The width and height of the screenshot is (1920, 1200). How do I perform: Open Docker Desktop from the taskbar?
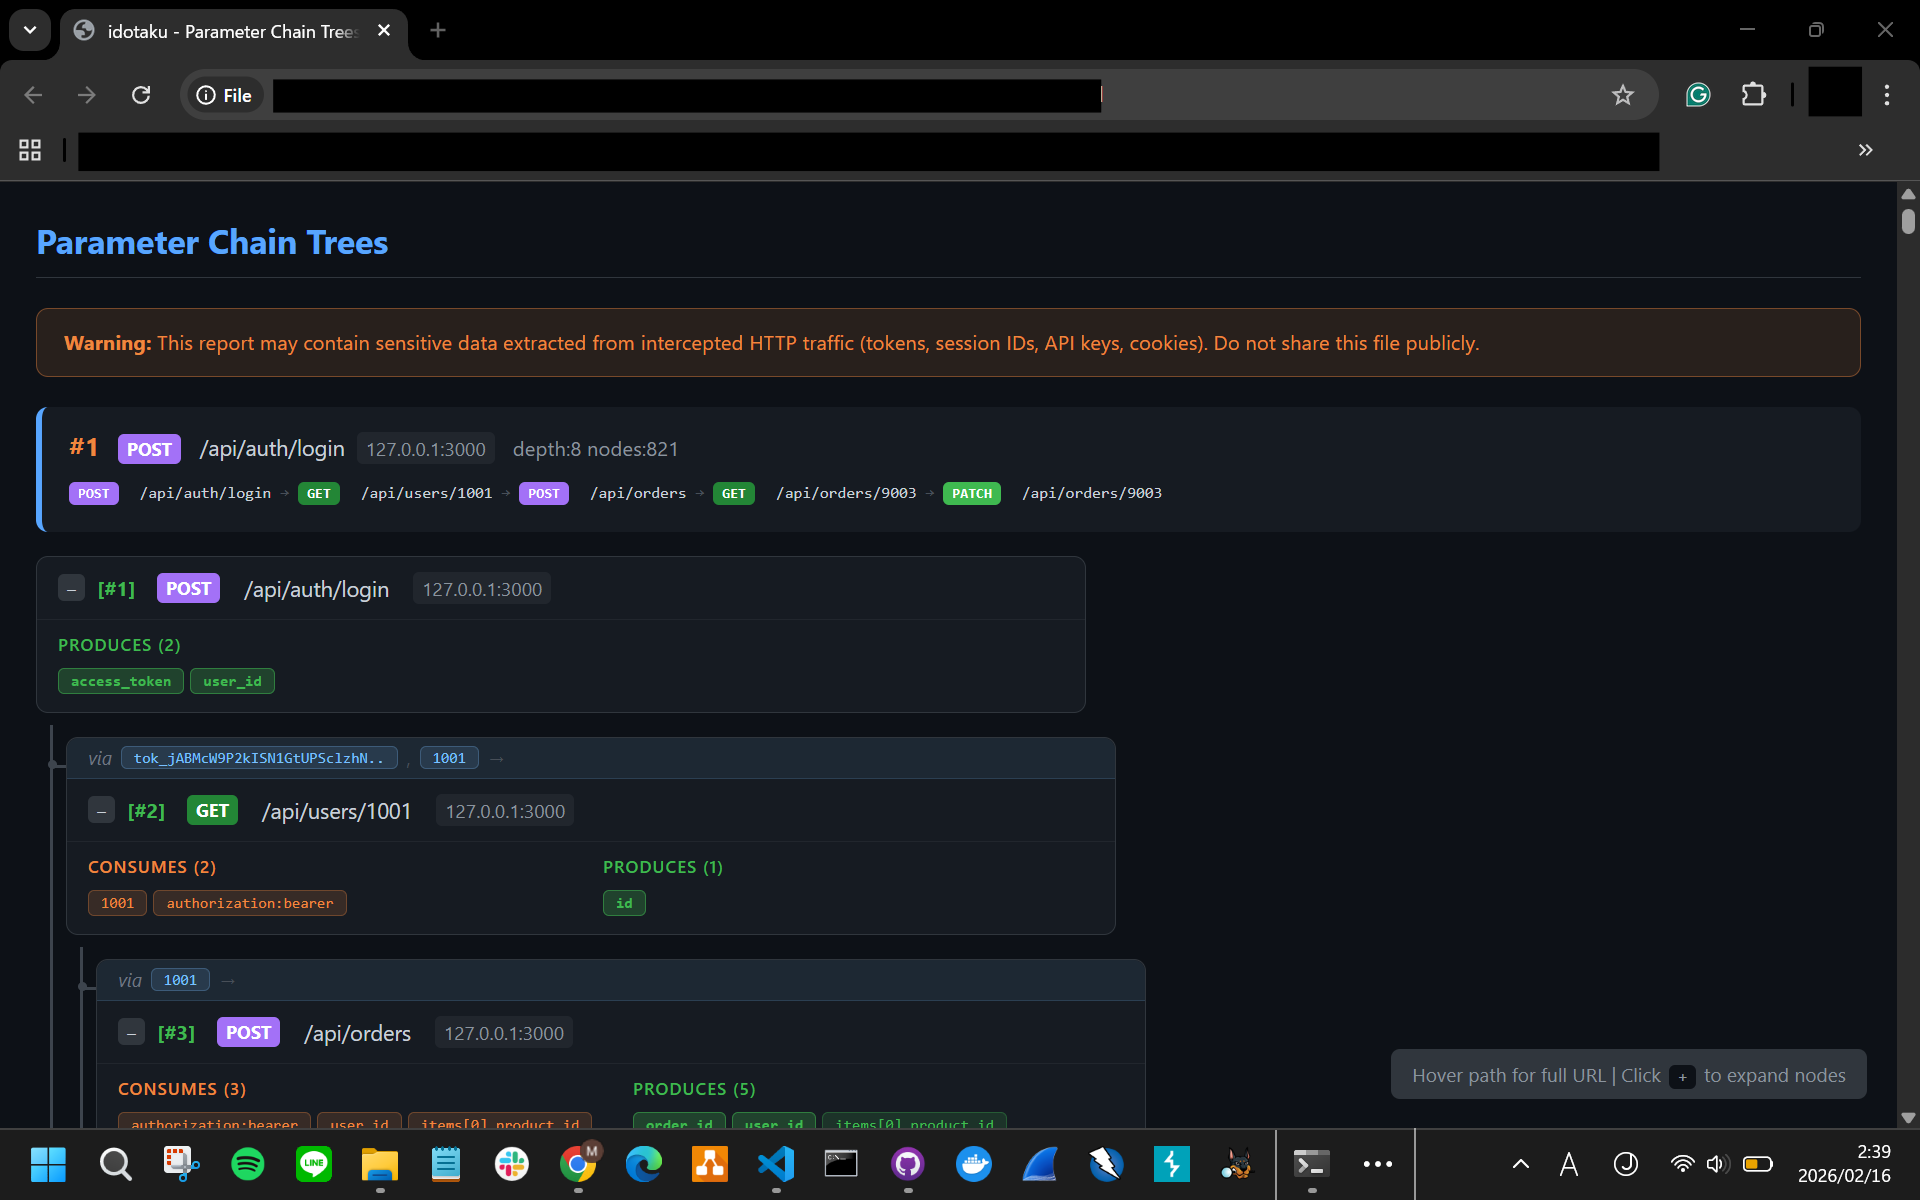point(973,1164)
